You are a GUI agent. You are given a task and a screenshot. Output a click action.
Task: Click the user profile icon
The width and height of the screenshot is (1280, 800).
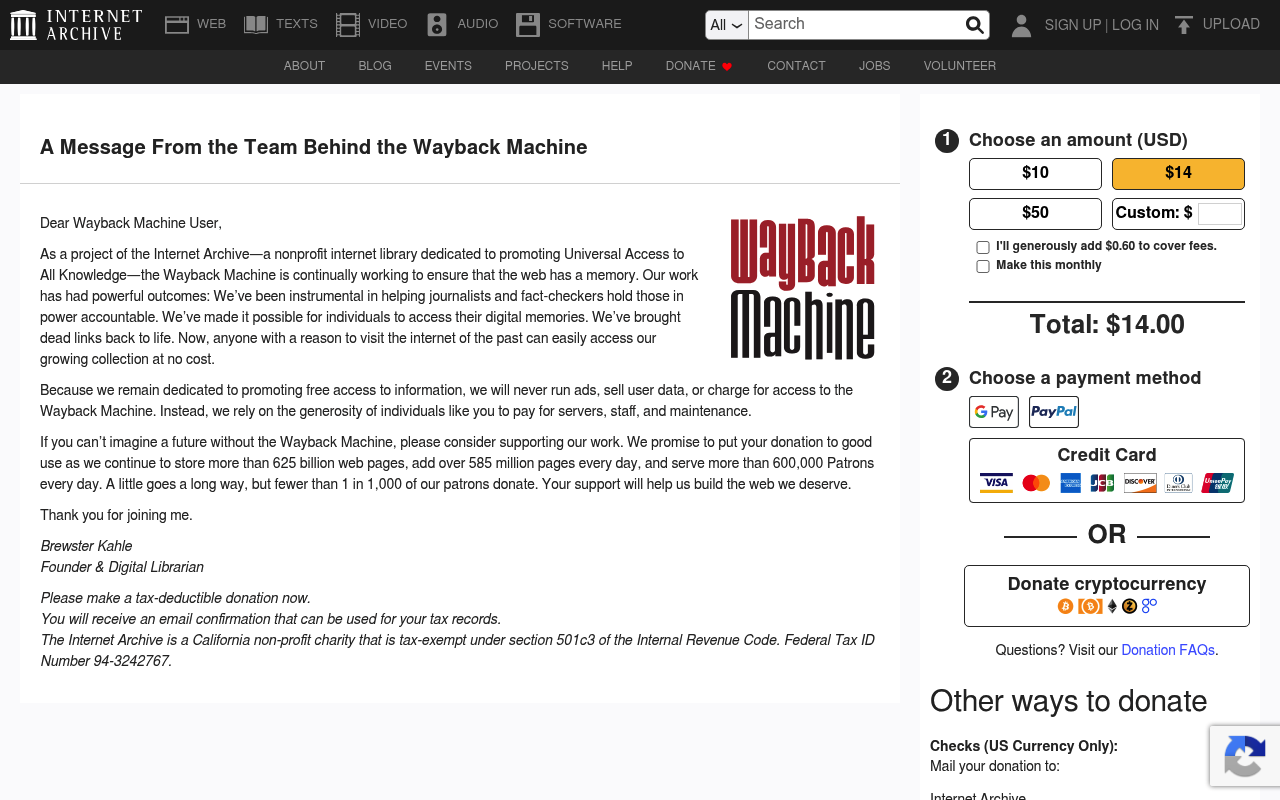(x=1021, y=25)
